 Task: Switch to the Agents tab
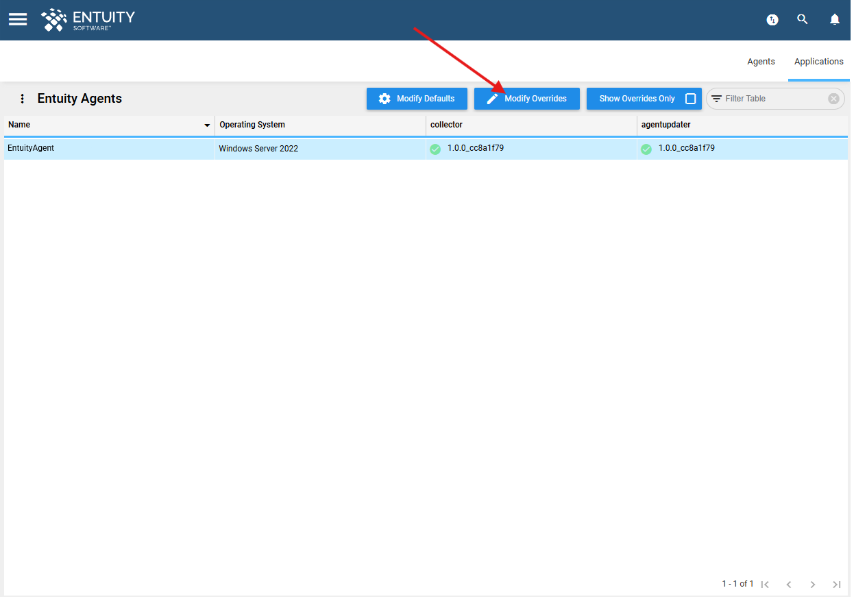(761, 61)
